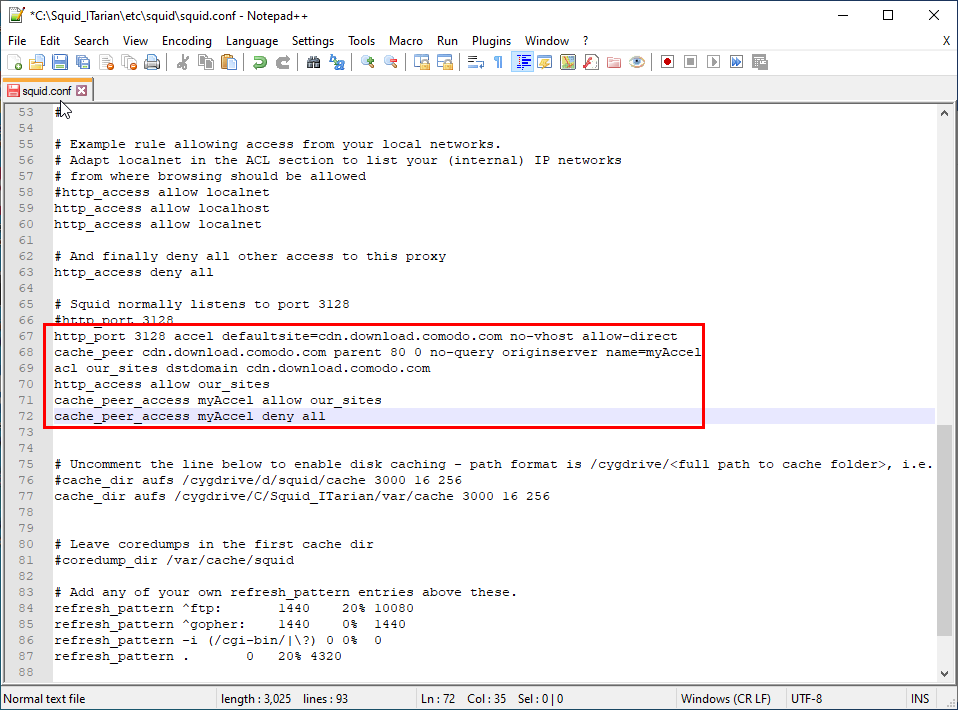Open the Macro menu

point(406,41)
